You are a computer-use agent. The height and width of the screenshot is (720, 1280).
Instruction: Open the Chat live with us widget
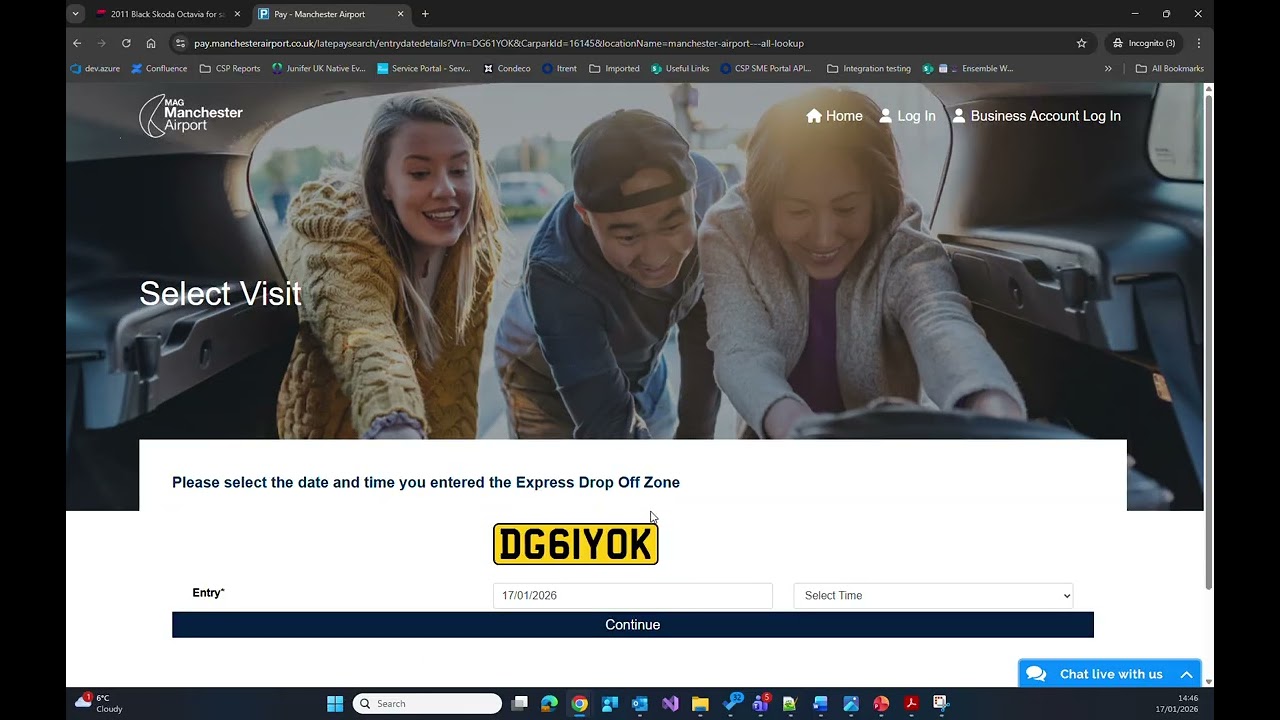[1110, 674]
